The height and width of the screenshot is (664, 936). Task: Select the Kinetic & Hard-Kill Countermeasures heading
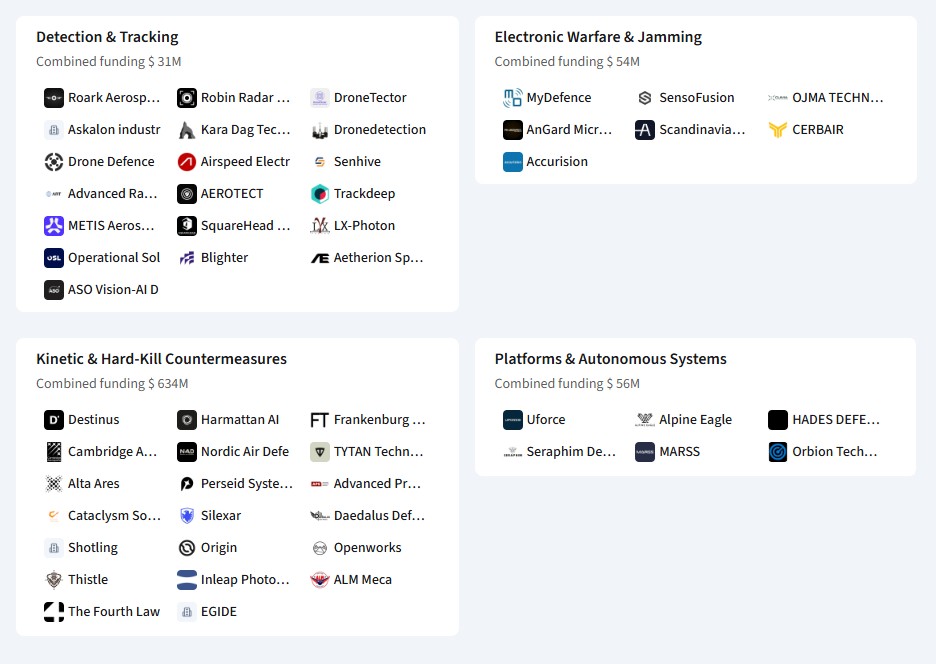point(161,359)
